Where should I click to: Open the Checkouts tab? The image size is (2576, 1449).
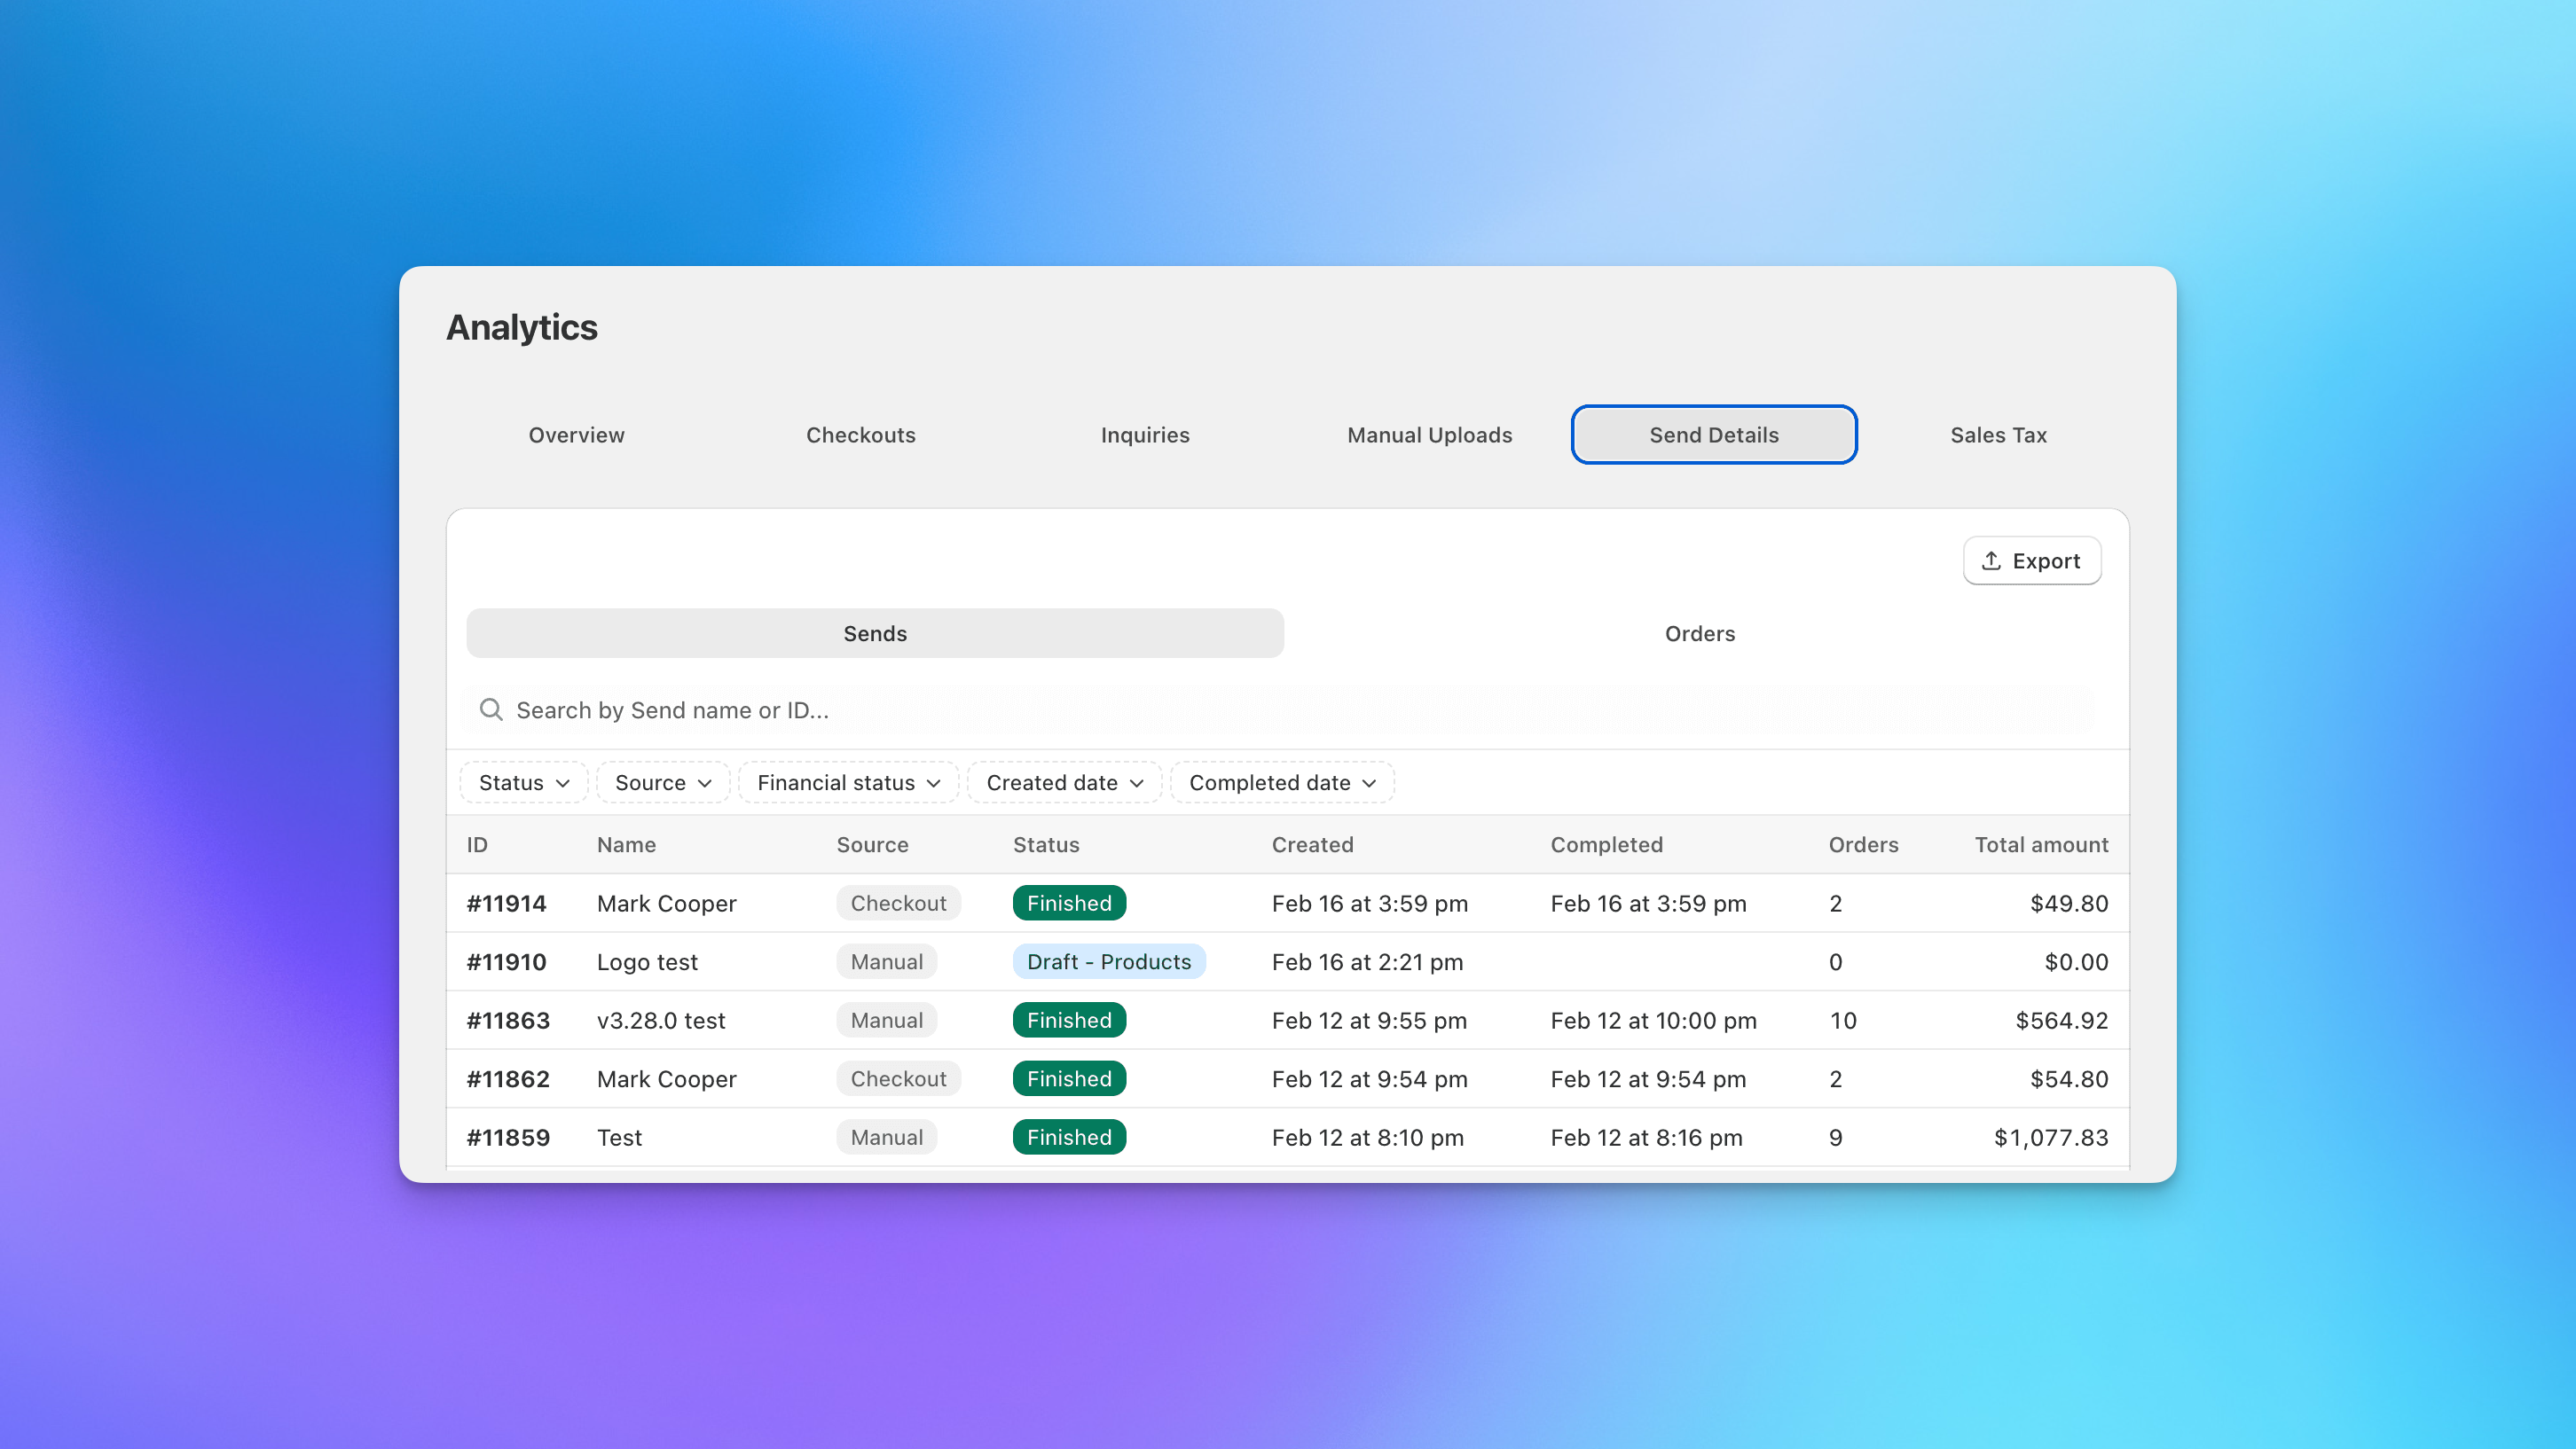[860, 435]
